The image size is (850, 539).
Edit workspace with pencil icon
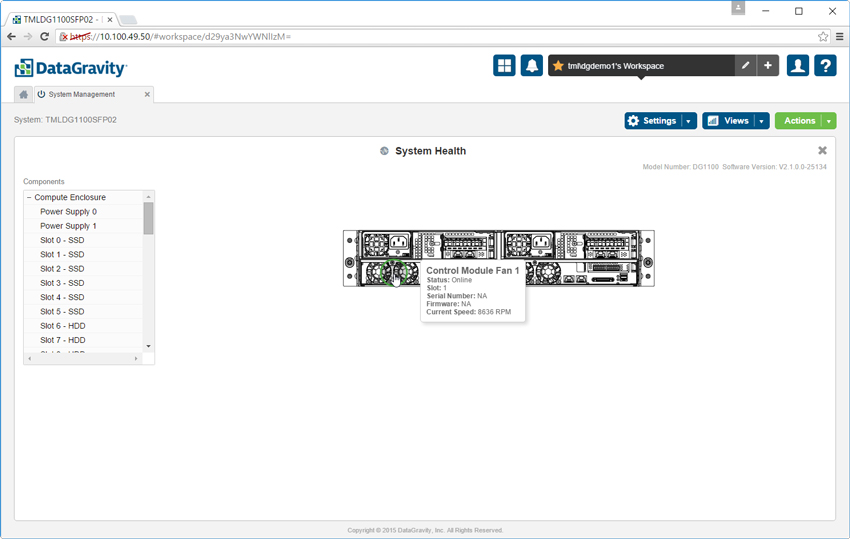coord(745,66)
